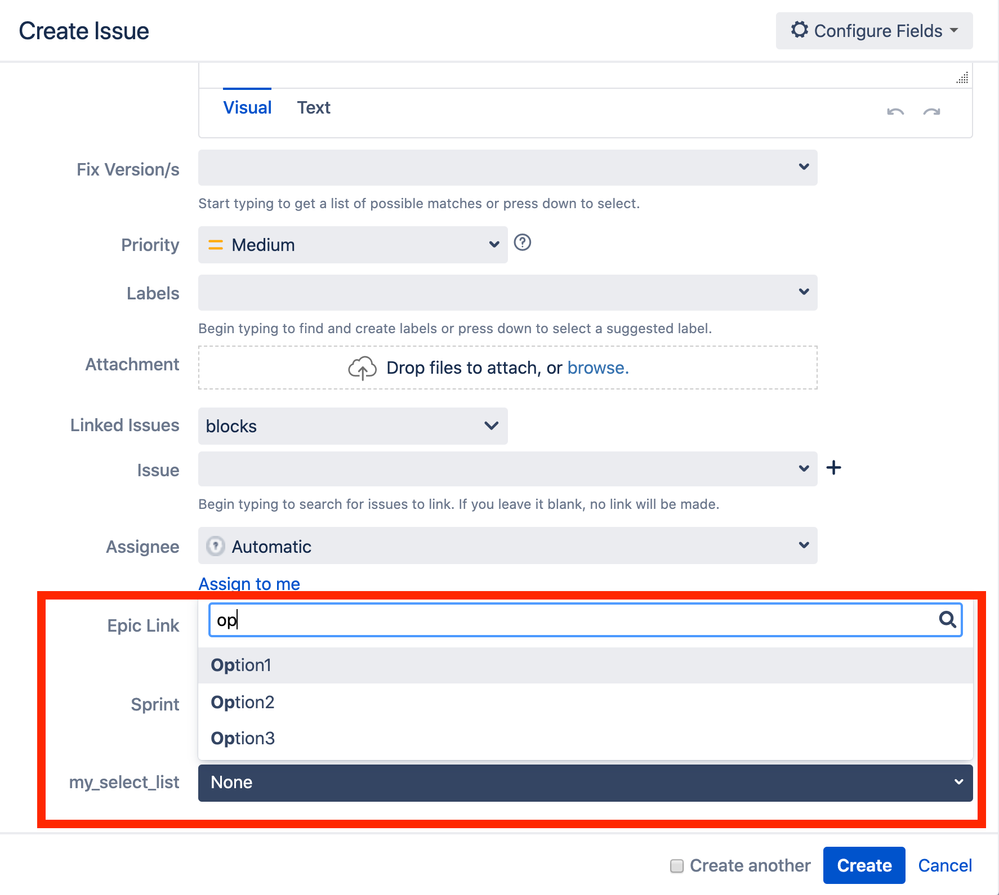
Task: Click the cloud upload icon in Attachment area
Action: (x=362, y=368)
